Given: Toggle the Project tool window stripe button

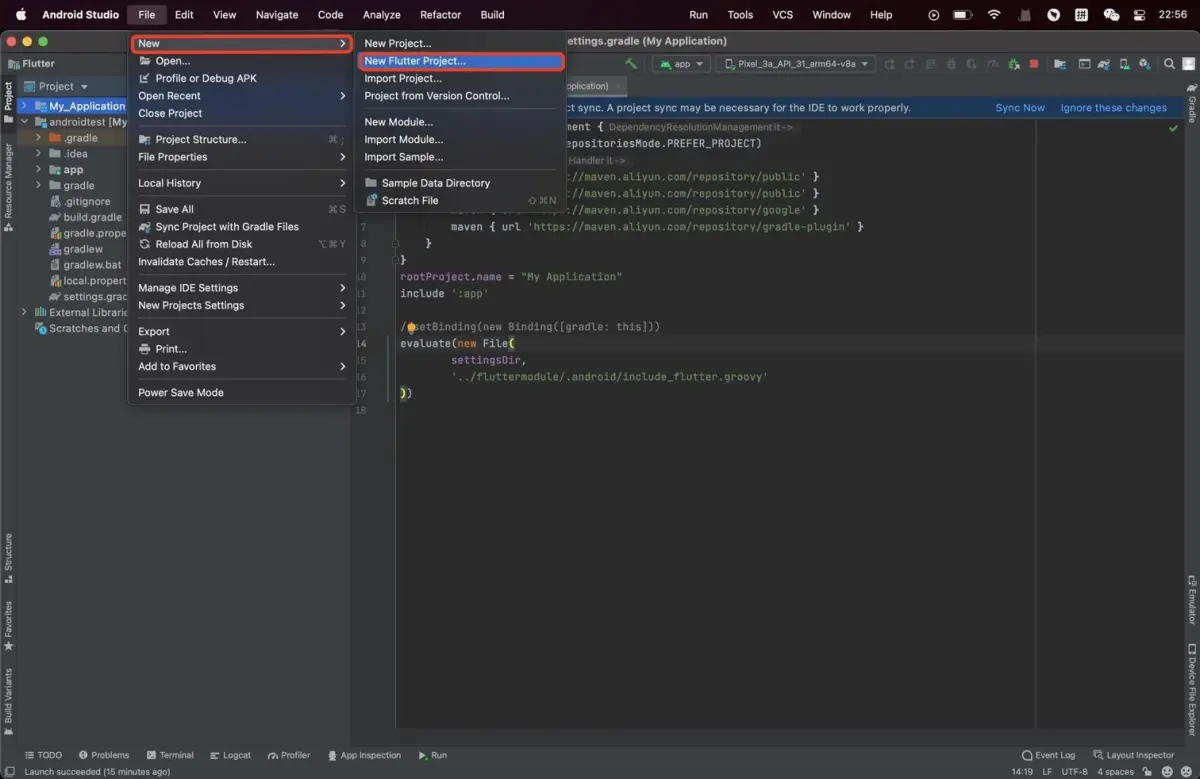Looking at the screenshot, I should (8, 101).
